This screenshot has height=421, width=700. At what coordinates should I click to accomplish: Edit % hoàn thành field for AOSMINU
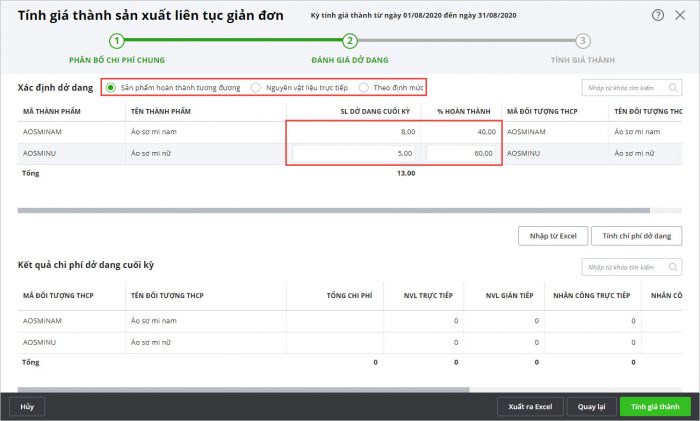pos(462,154)
